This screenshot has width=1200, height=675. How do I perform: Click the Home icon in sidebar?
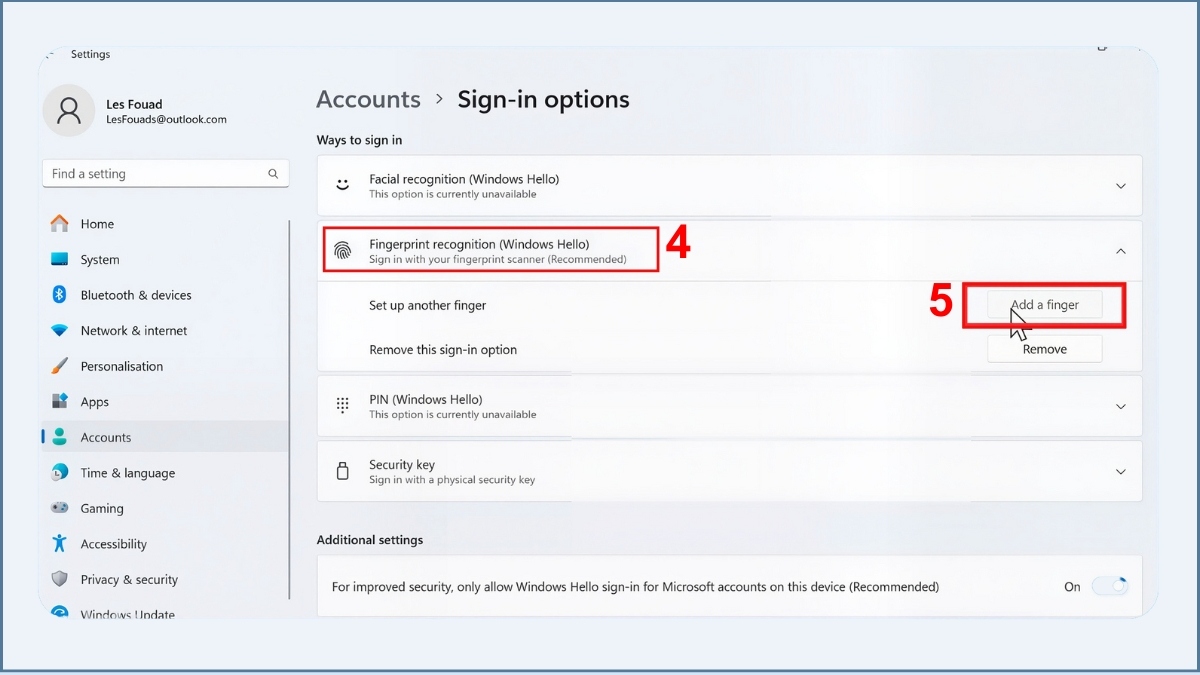pyautogui.click(x=60, y=224)
